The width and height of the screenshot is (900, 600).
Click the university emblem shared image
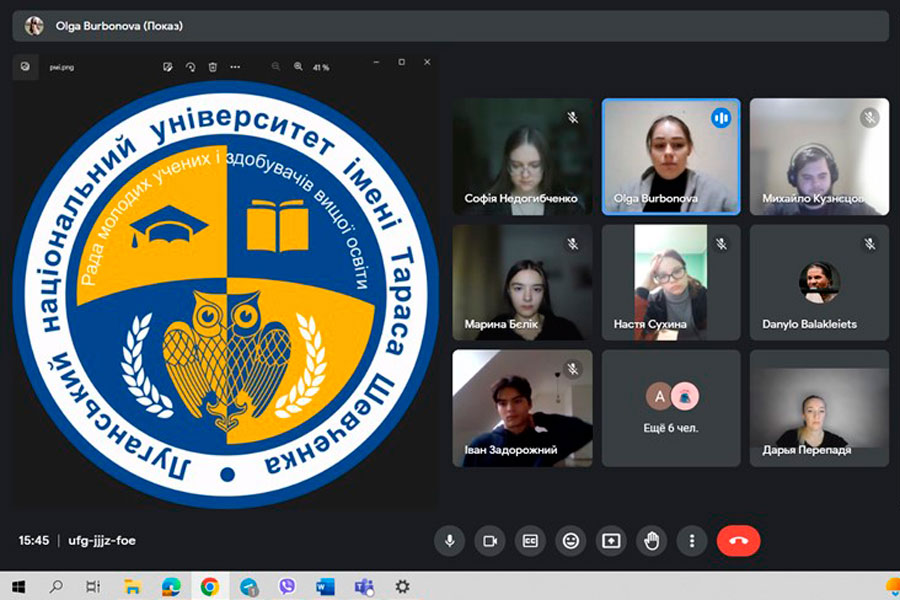click(226, 294)
